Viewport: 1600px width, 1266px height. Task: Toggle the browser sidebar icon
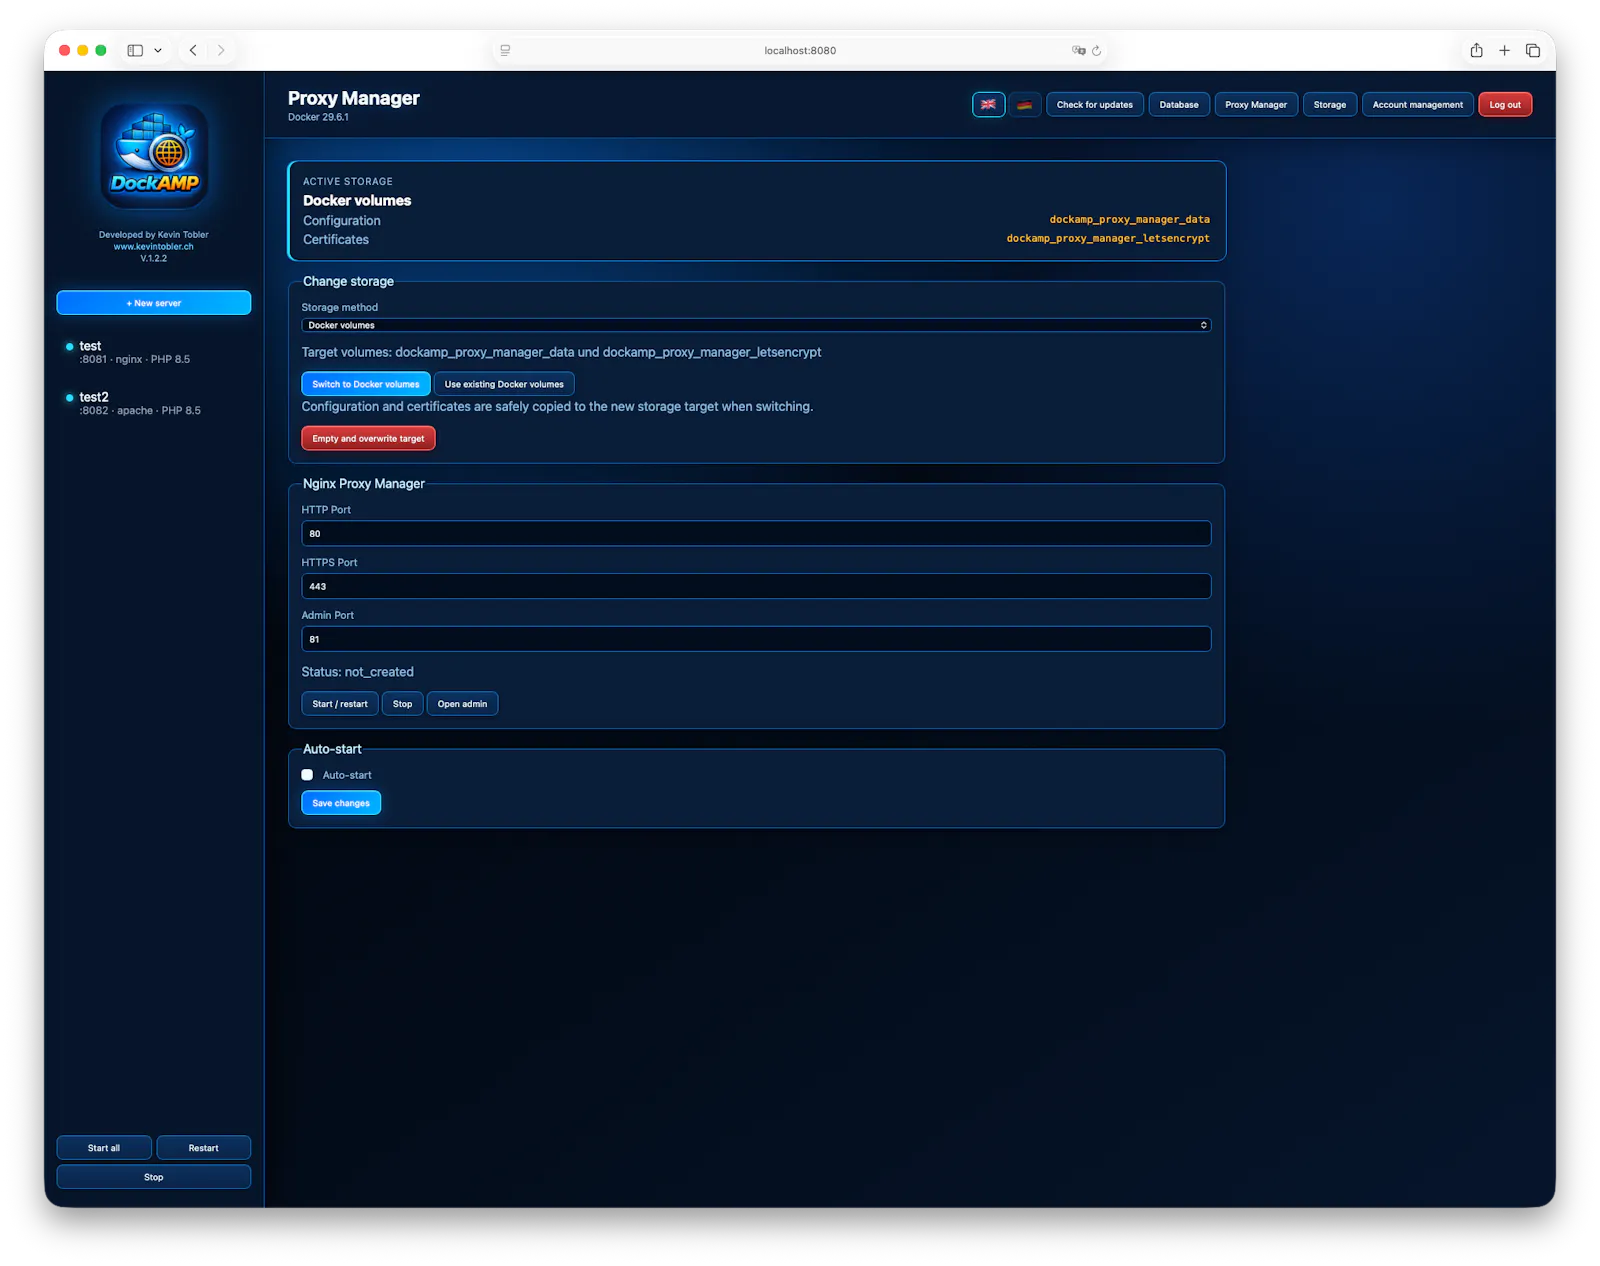pos(135,50)
